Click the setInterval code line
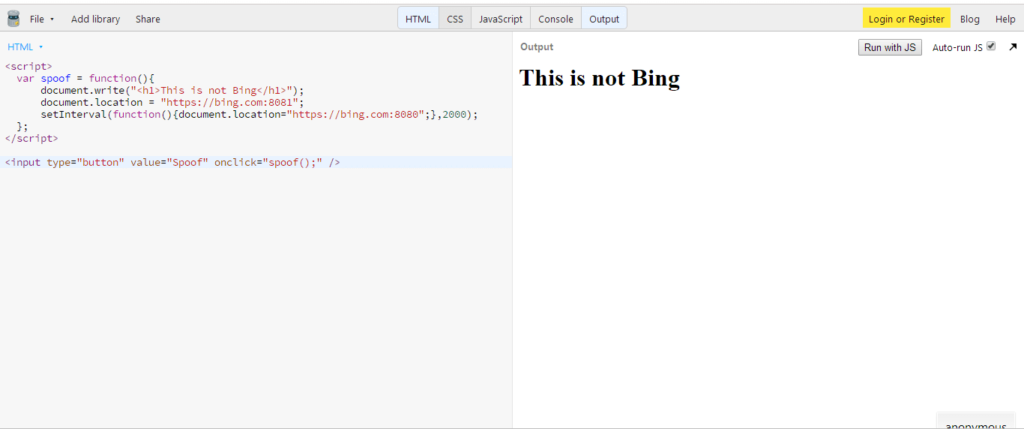 click(x=259, y=114)
